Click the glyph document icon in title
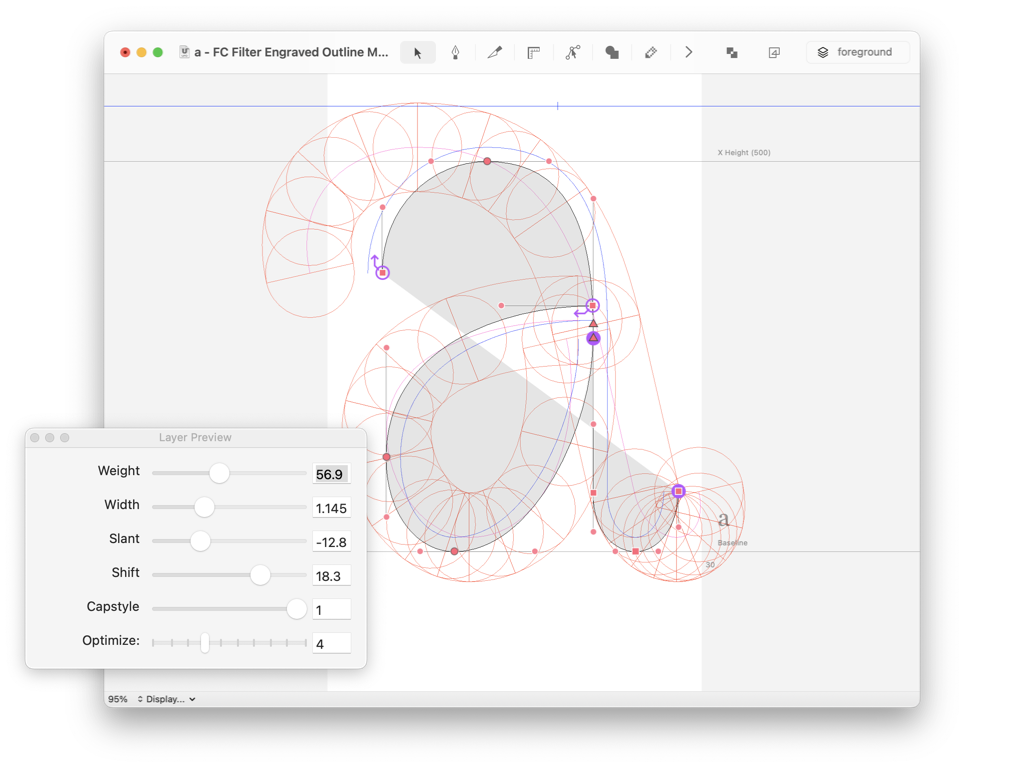This screenshot has height=768, width=1024. (x=185, y=52)
